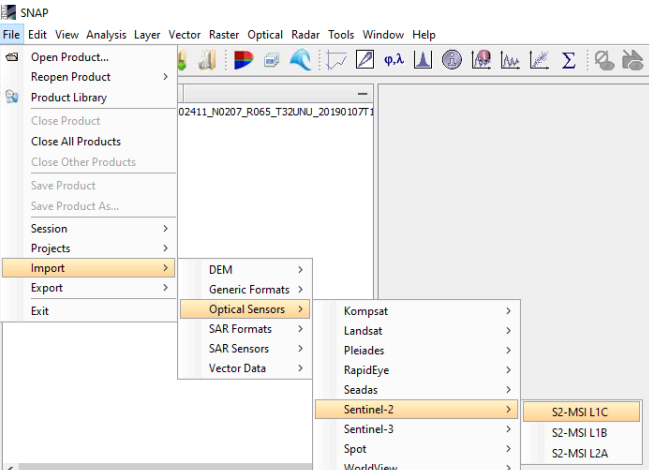The image size is (649, 470).
Task: Open the spectrum view line-chart icon
Action: pyautogui.click(x=337, y=60)
